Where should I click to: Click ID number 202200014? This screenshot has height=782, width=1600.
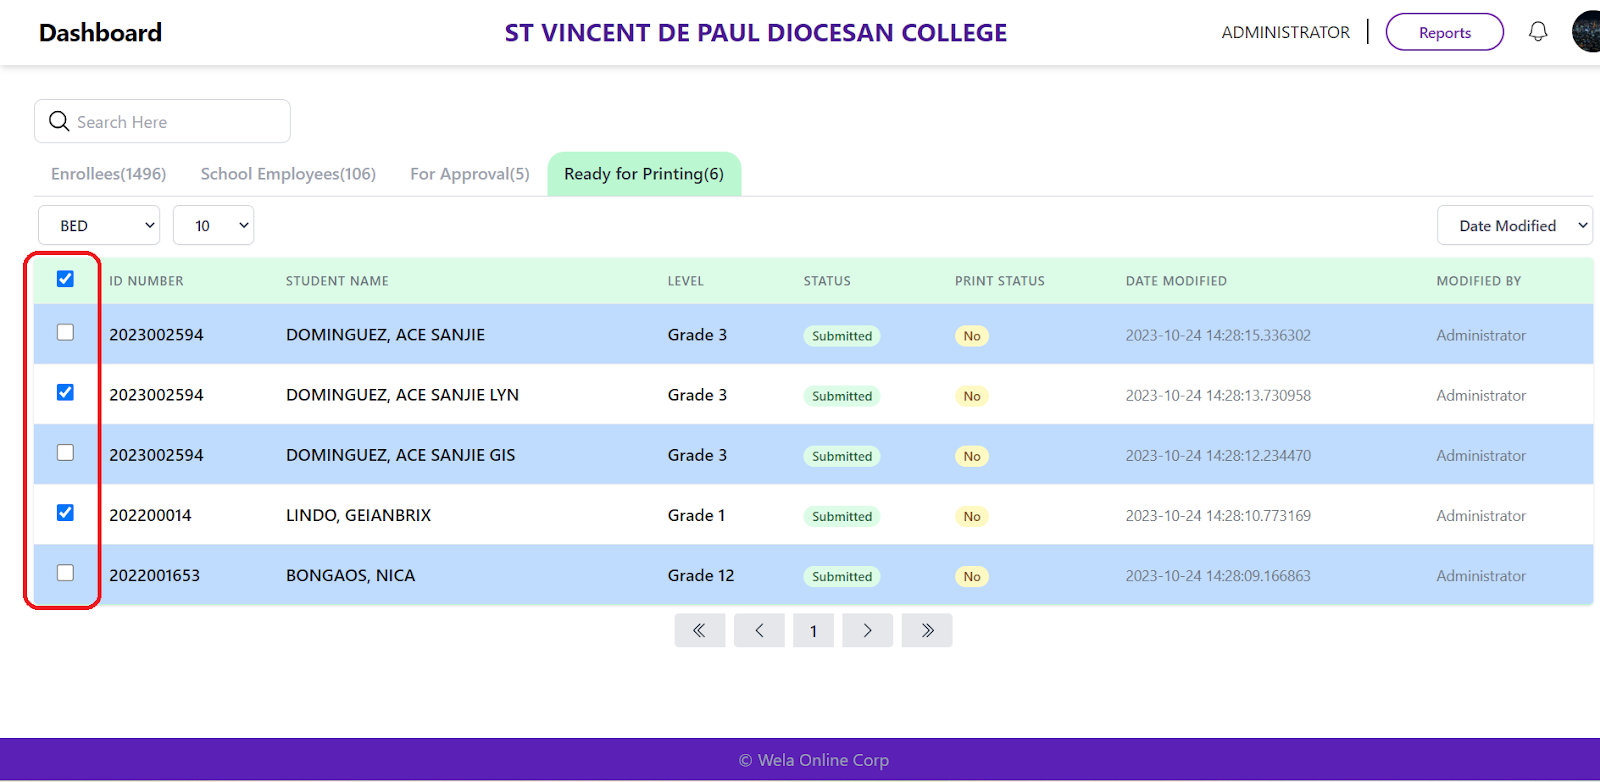[x=150, y=515]
